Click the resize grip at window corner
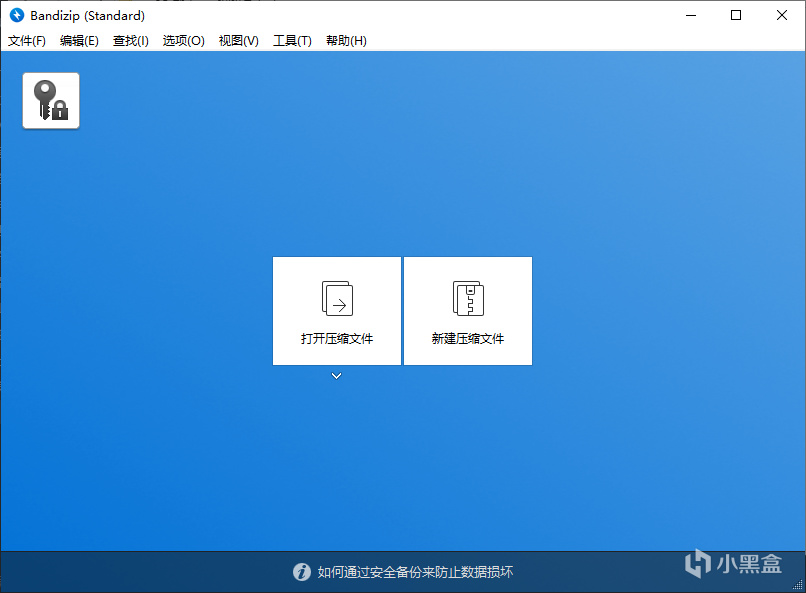Image resolution: width=806 pixels, height=593 pixels. [x=798, y=585]
